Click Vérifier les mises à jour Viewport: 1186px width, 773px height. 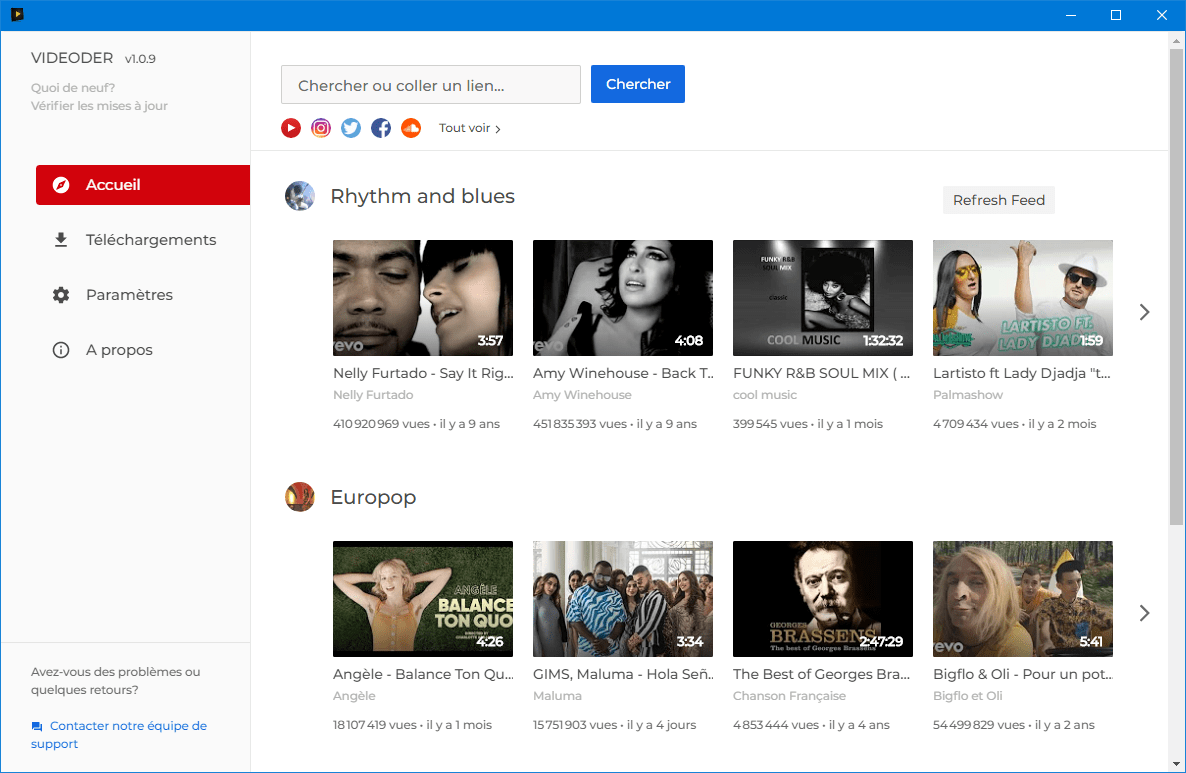point(99,106)
